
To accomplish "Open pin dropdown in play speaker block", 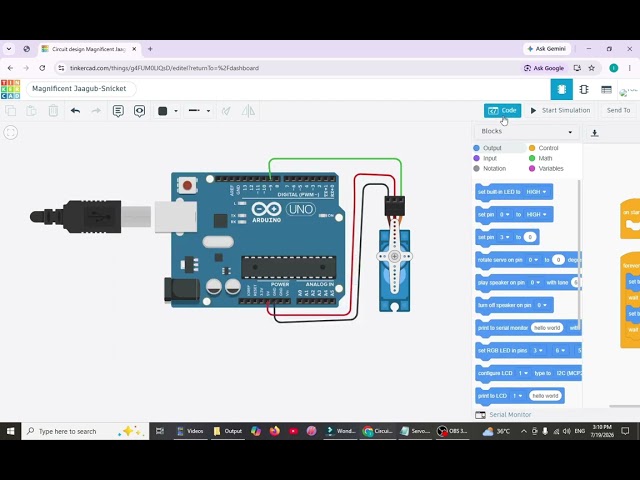I will coord(535,282).
